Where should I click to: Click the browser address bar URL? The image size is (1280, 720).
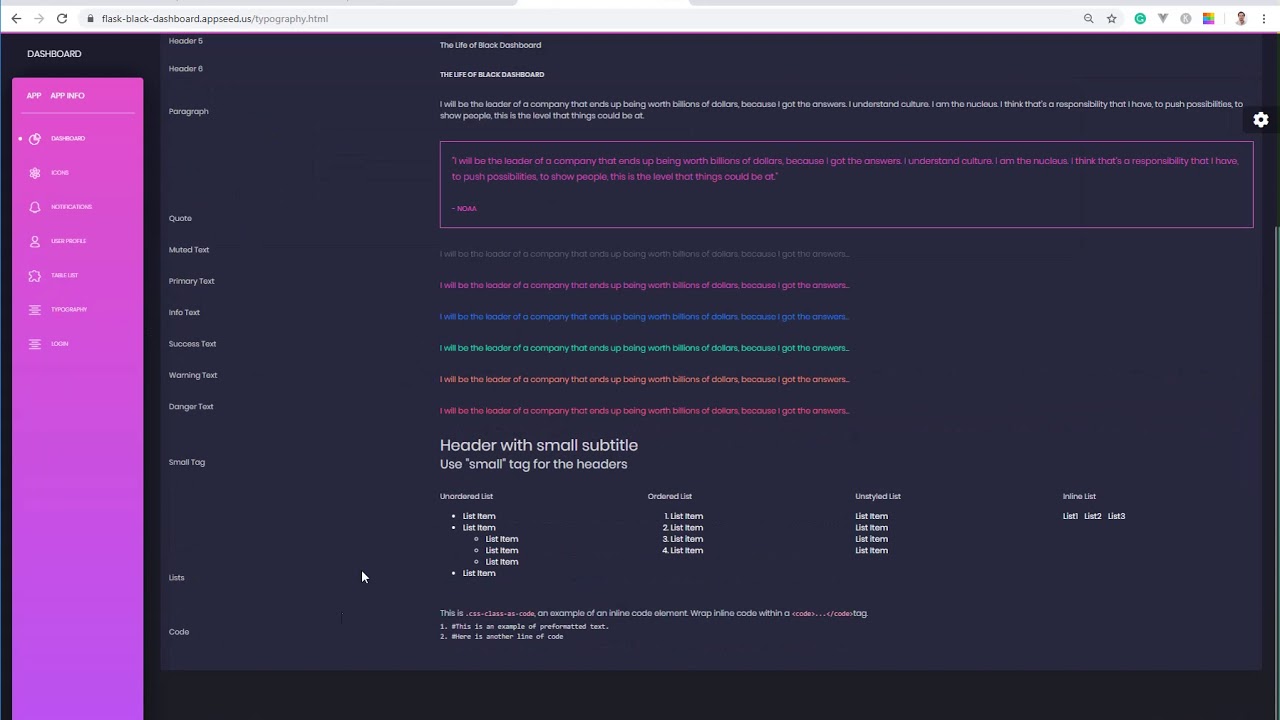pos(214,18)
